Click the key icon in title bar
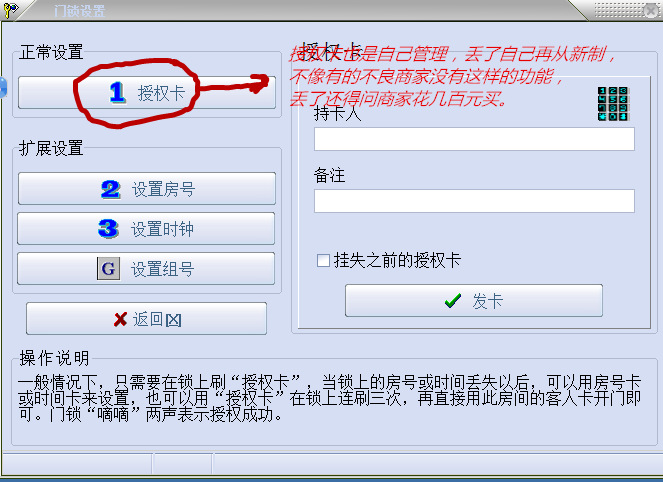 [10, 10]
